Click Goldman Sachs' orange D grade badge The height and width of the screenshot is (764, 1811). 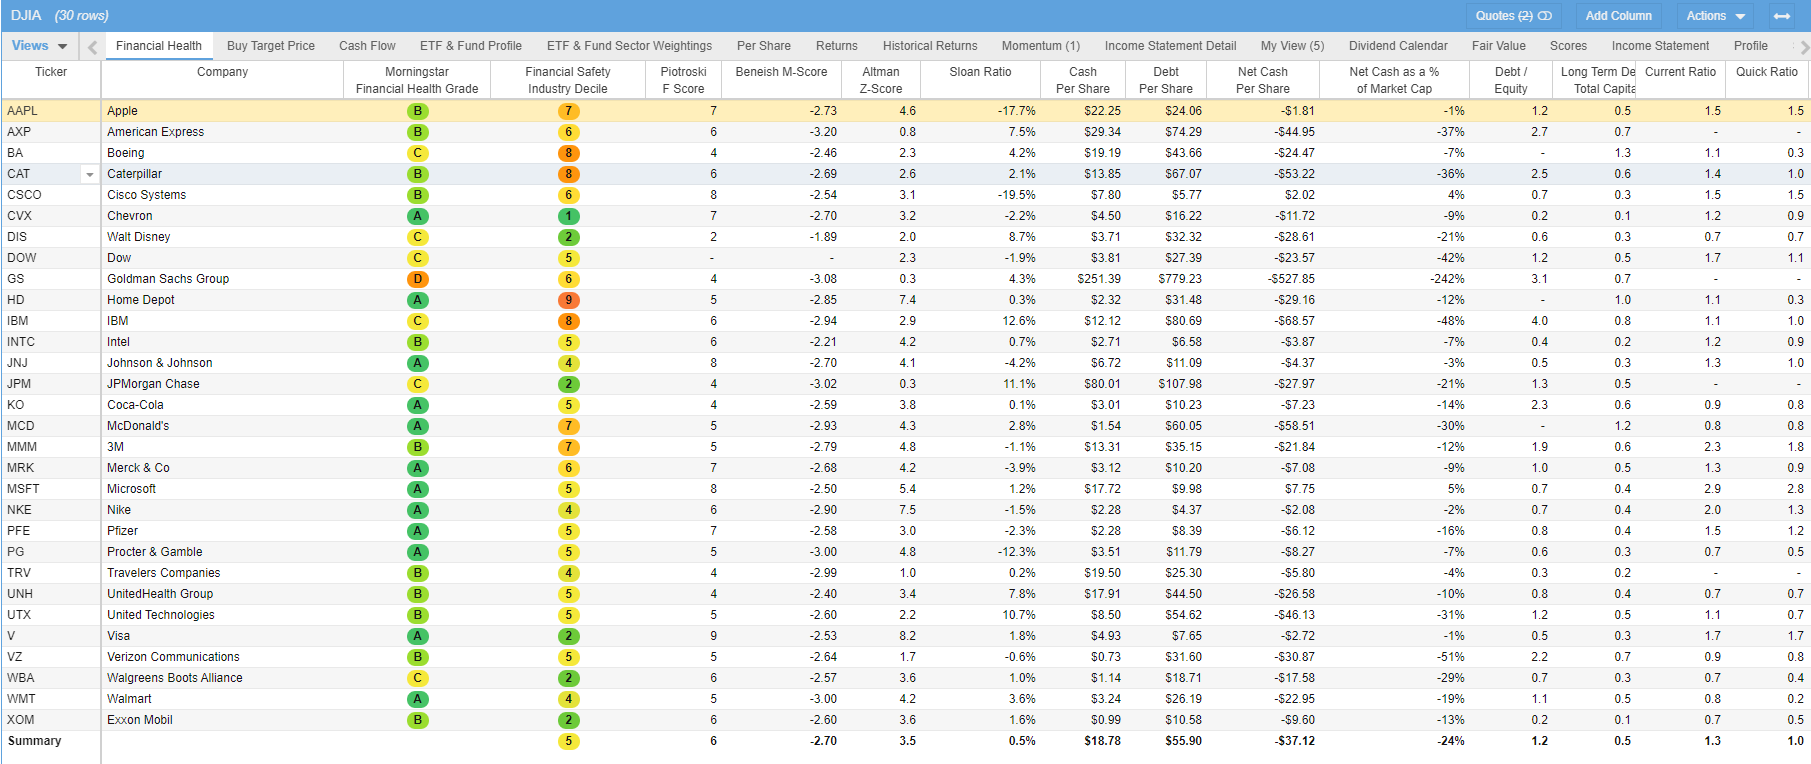(418, 279)
